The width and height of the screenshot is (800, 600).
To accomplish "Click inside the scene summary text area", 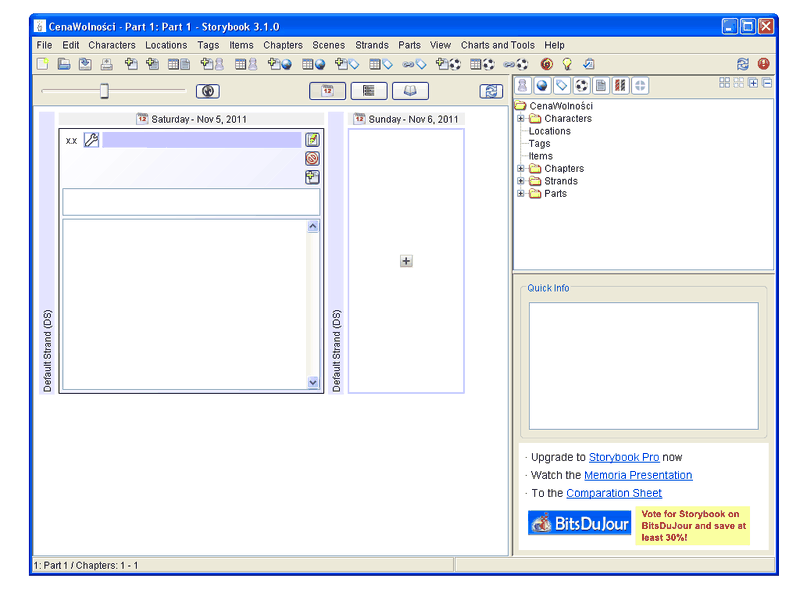I will click(185, 305).
